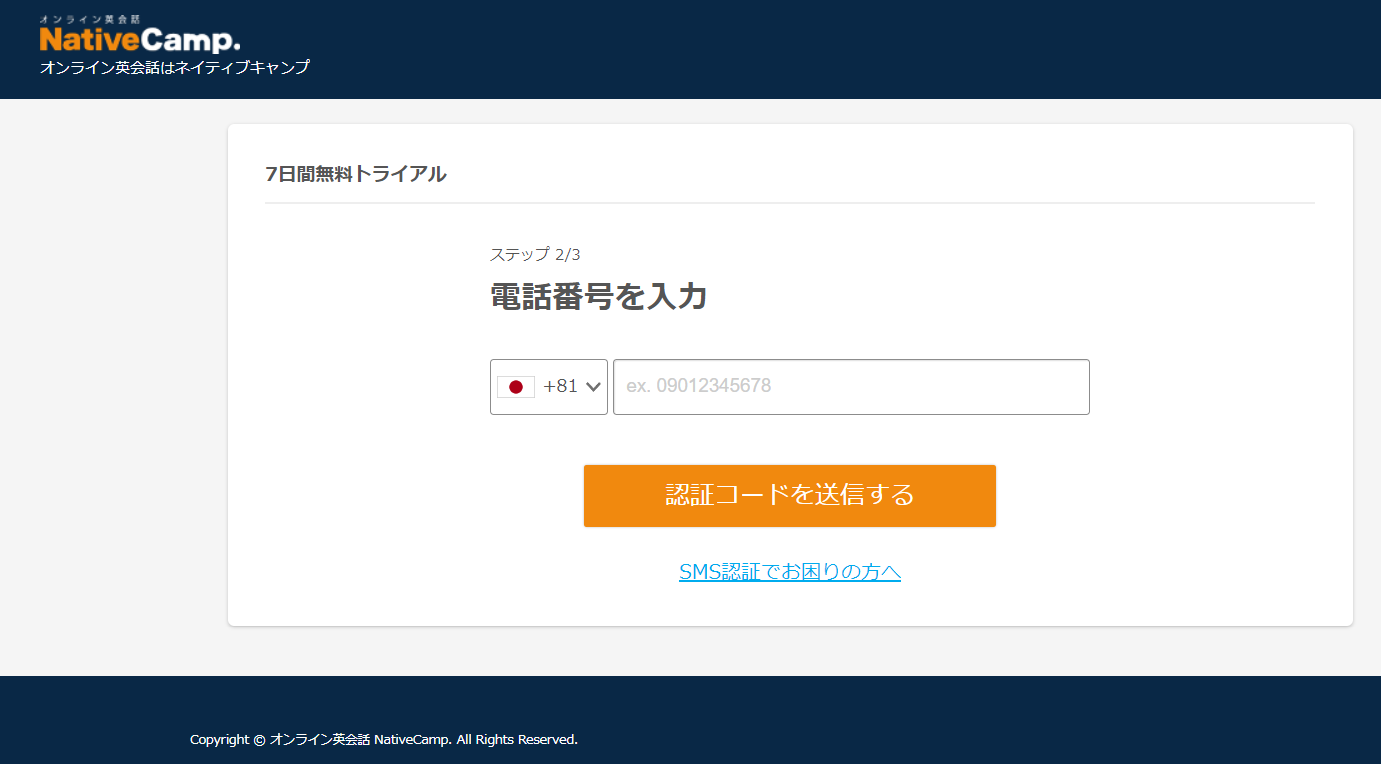
Task: Open the +81 country code dropdown
Action: [x=549, y=387]
